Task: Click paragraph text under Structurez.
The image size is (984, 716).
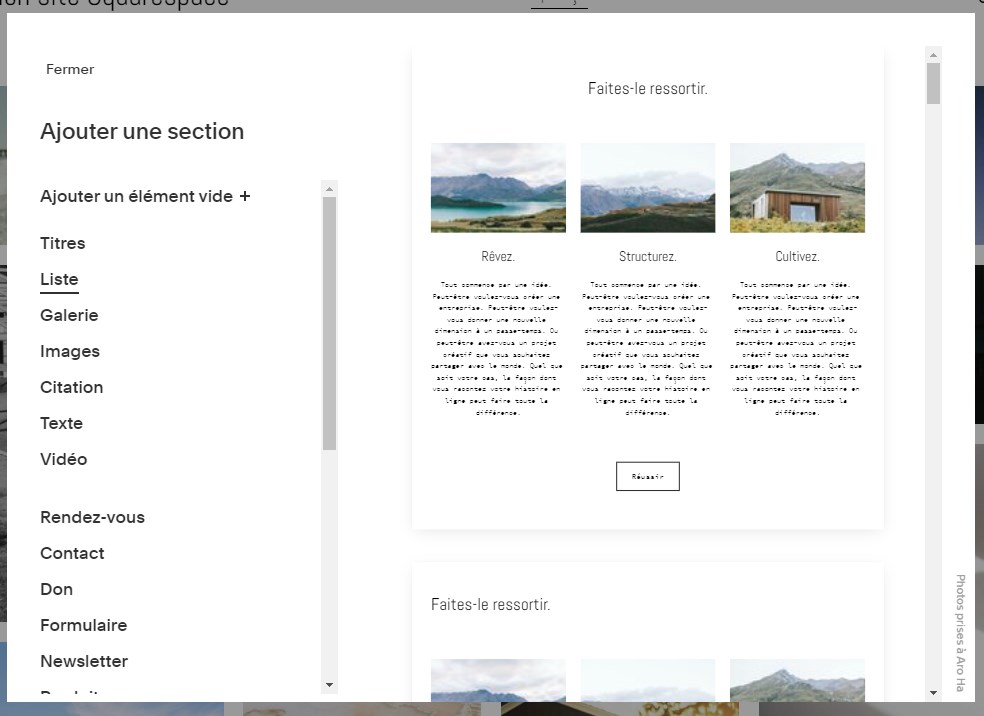Action: [648, 348]
